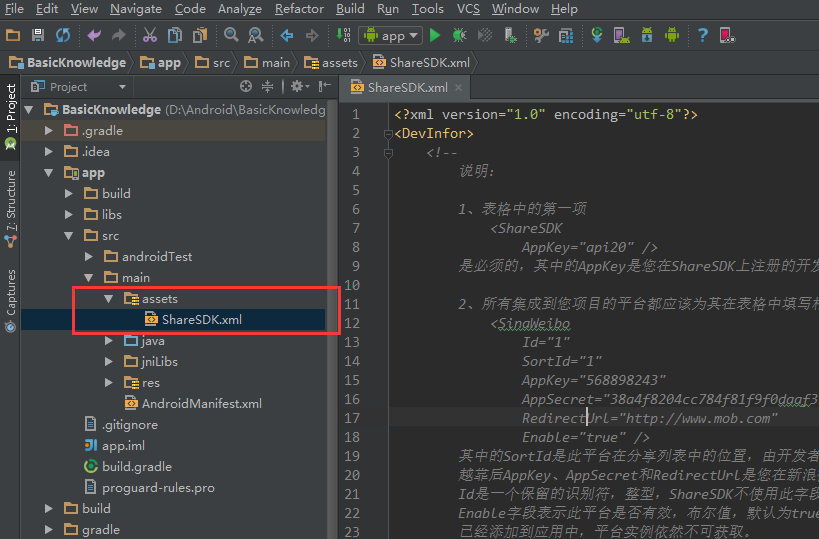Image resolution: width=819 pixels, height=539 pixels.
Task: Click BasicKnowledge in the breadcrumb bar
Action: pyautogui.click(x=68, y=63)
